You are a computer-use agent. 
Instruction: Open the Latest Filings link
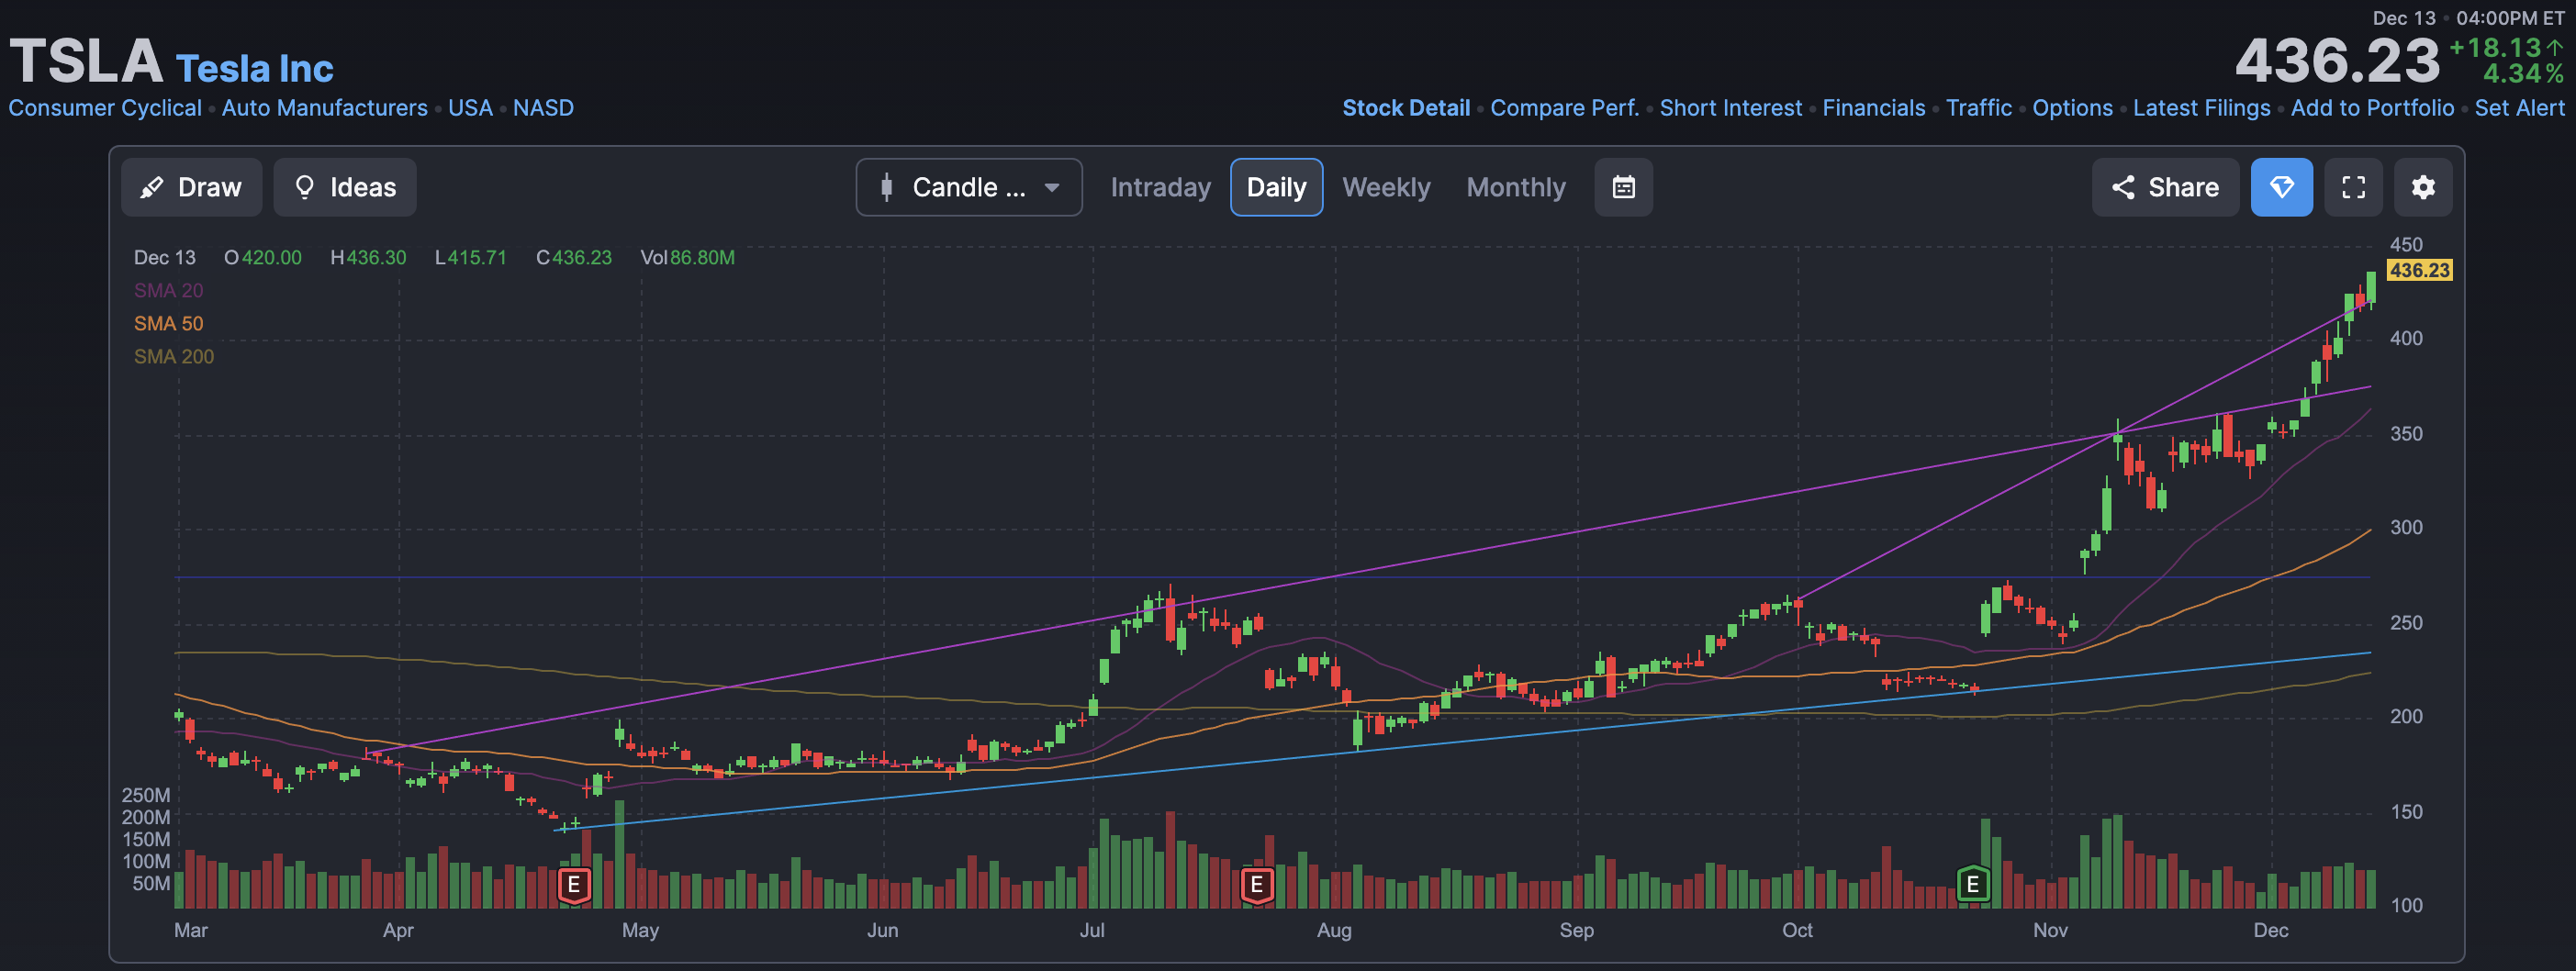pos(2201,108)
